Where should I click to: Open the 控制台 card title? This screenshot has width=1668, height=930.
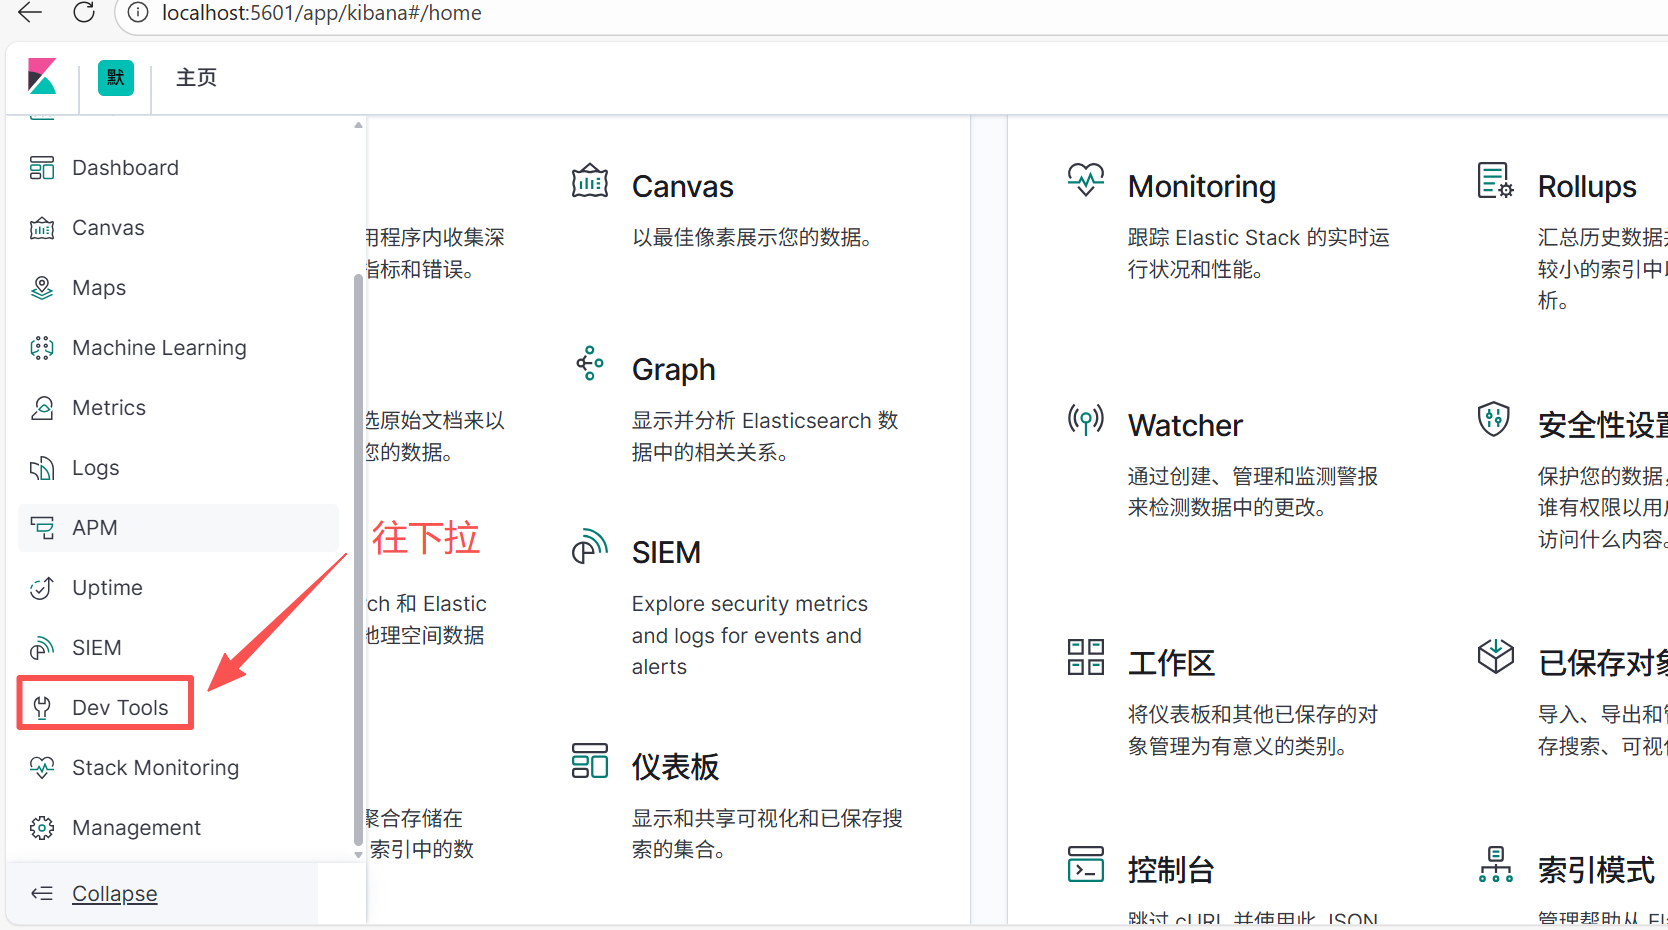[1171, 869]
